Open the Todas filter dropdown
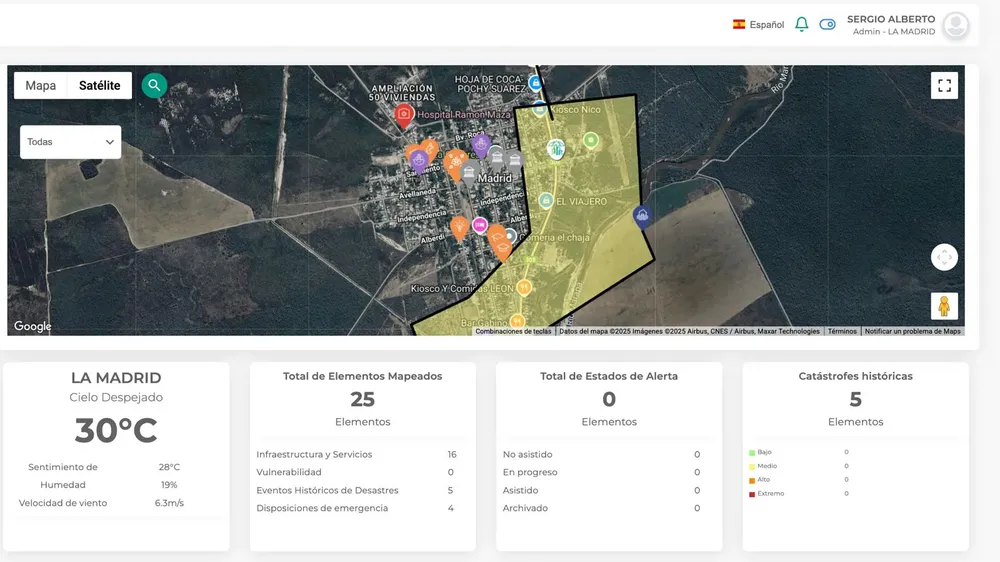Viewport: 1000px width, 562px height. coord(71,142)
